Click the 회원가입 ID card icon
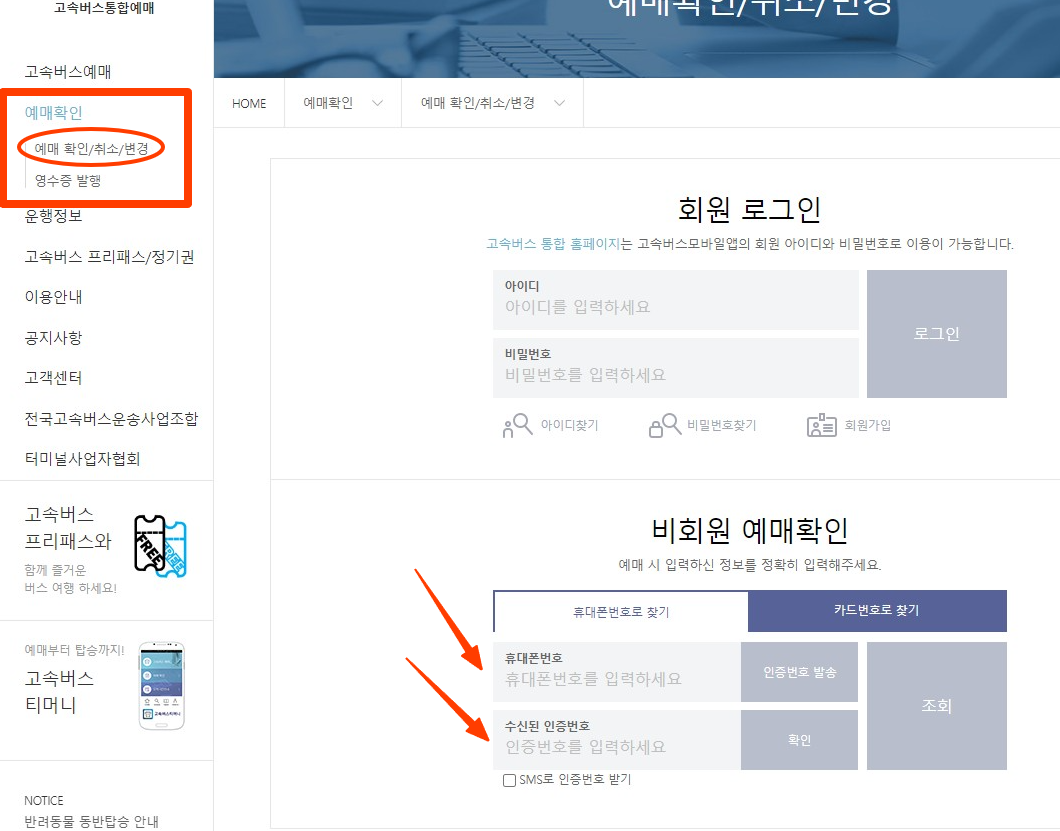The width and height of the screenshot is (1060, 831). (x=821, y=425)
